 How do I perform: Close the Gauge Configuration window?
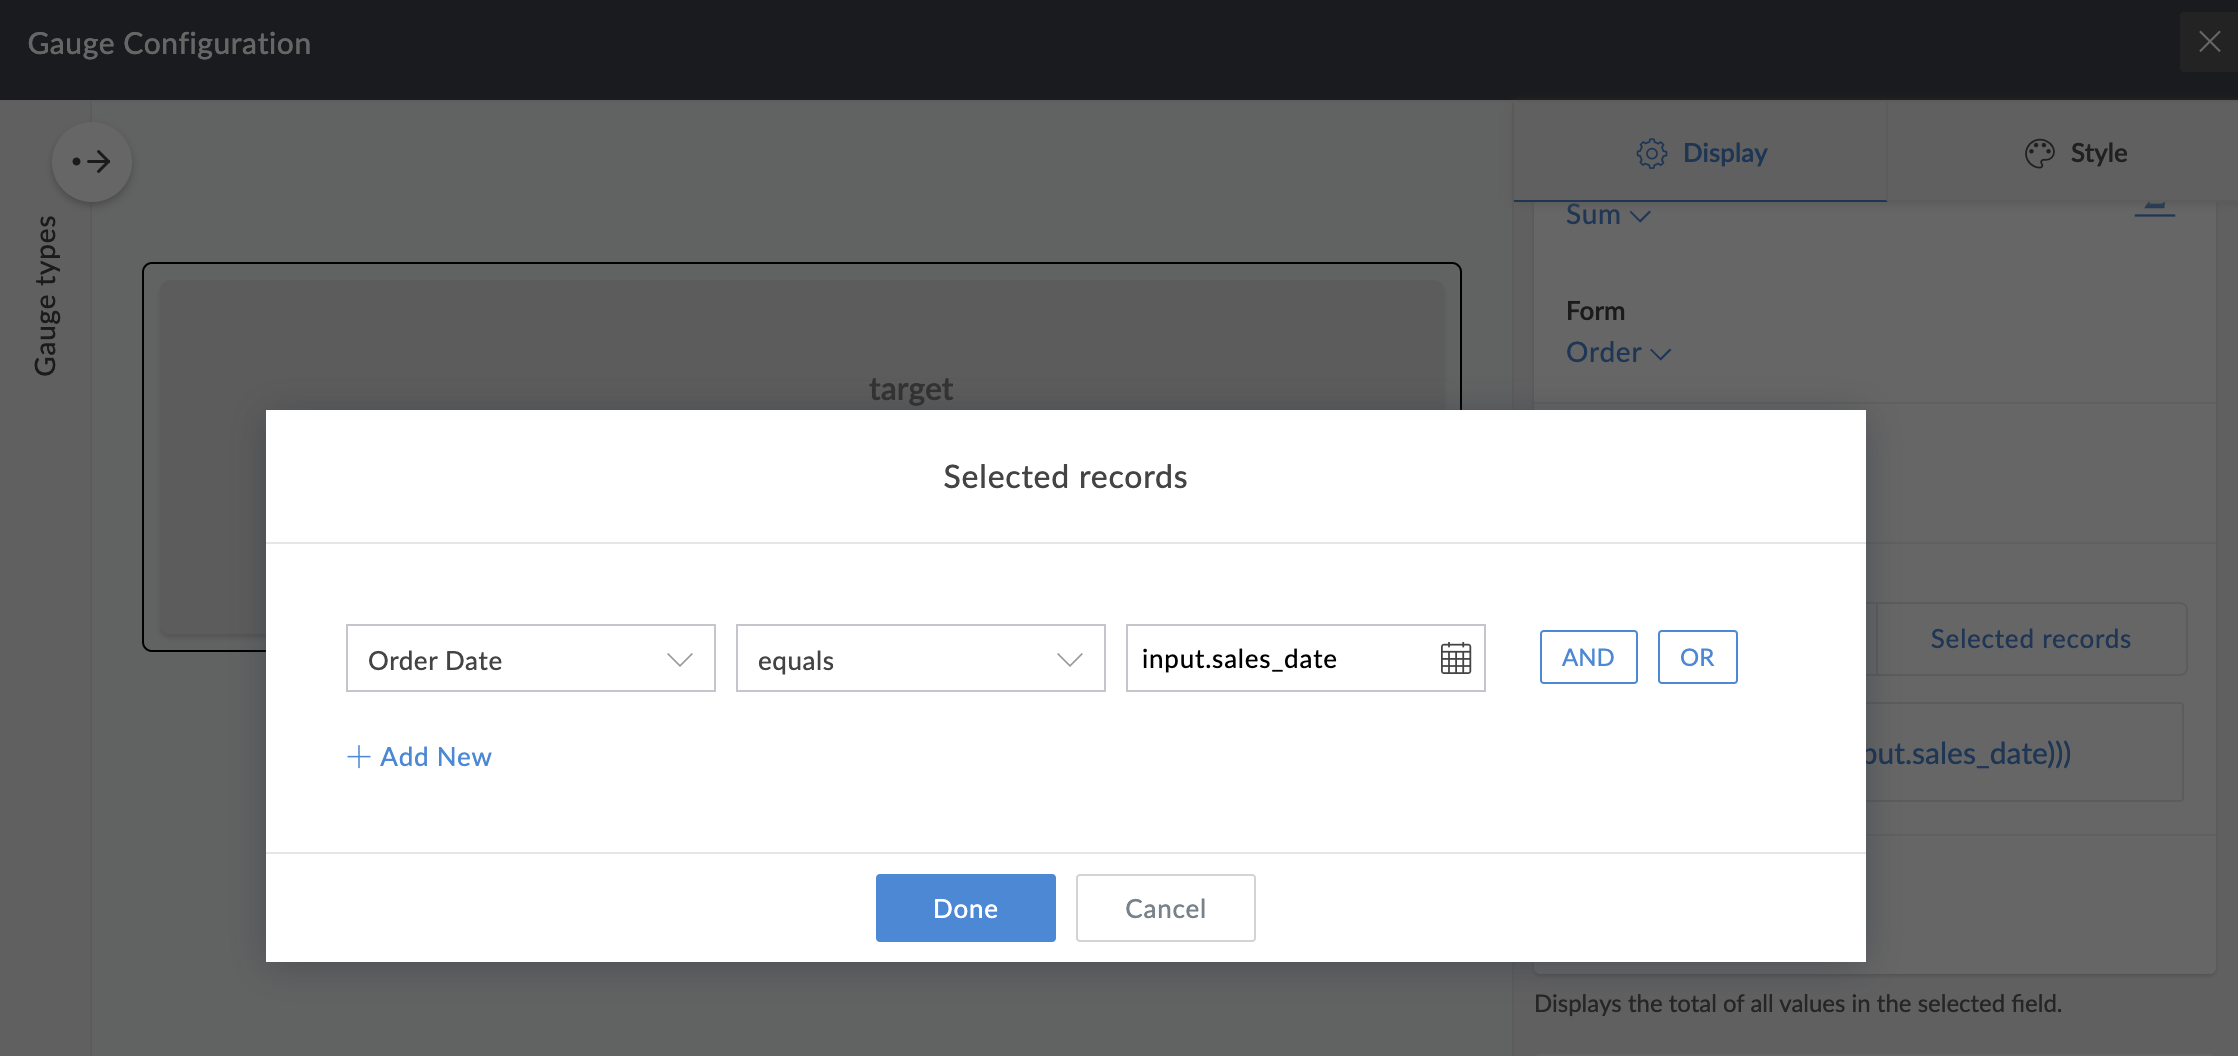tap(2209, 42)
